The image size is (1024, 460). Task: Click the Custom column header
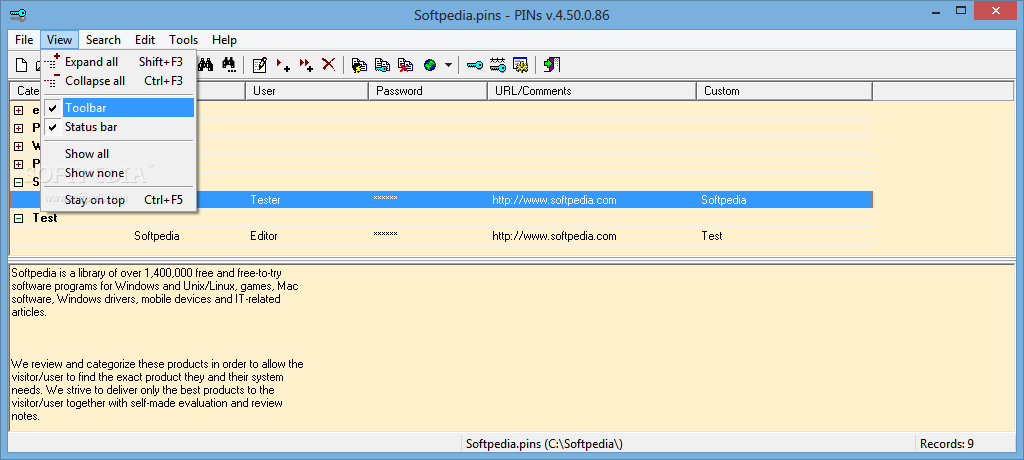(x=784, y=91)
